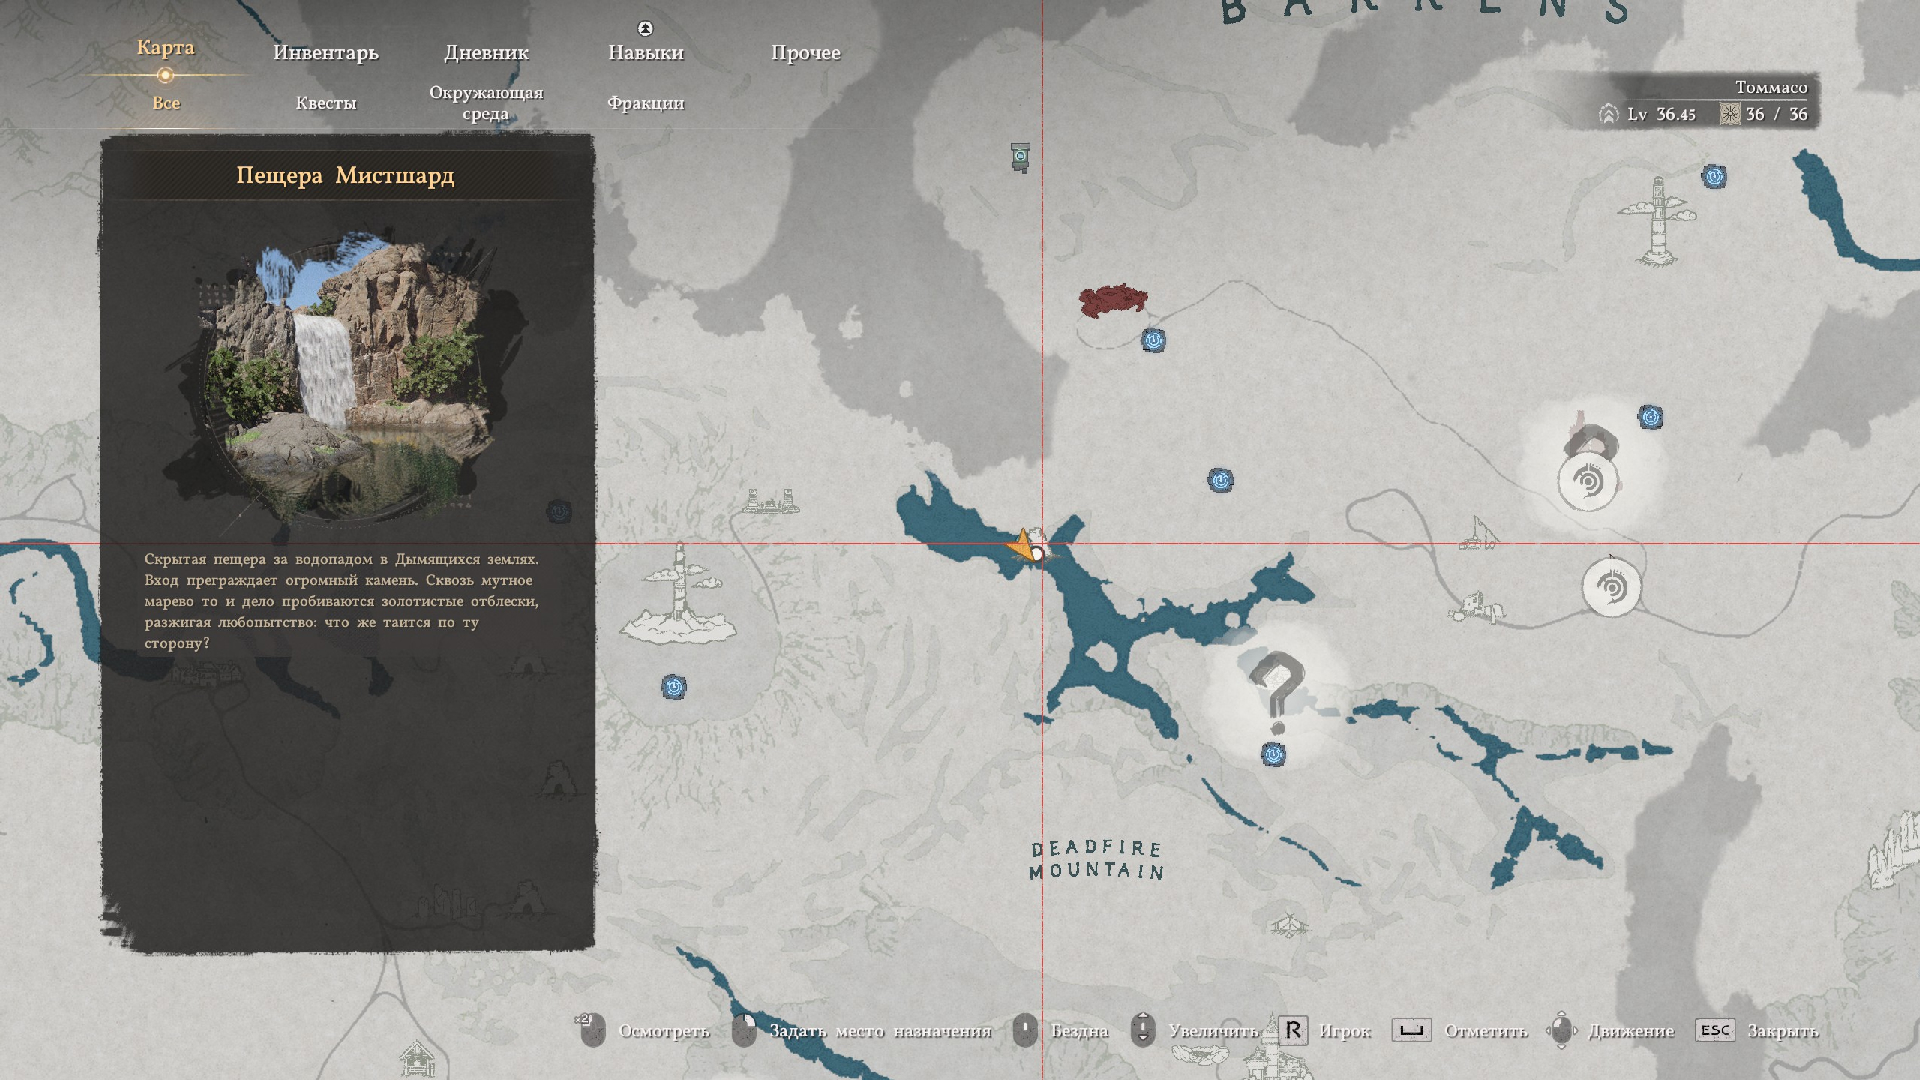The image size is (1920, 1080).
Task: Select the Прочее tab
Action: [806, 53]
